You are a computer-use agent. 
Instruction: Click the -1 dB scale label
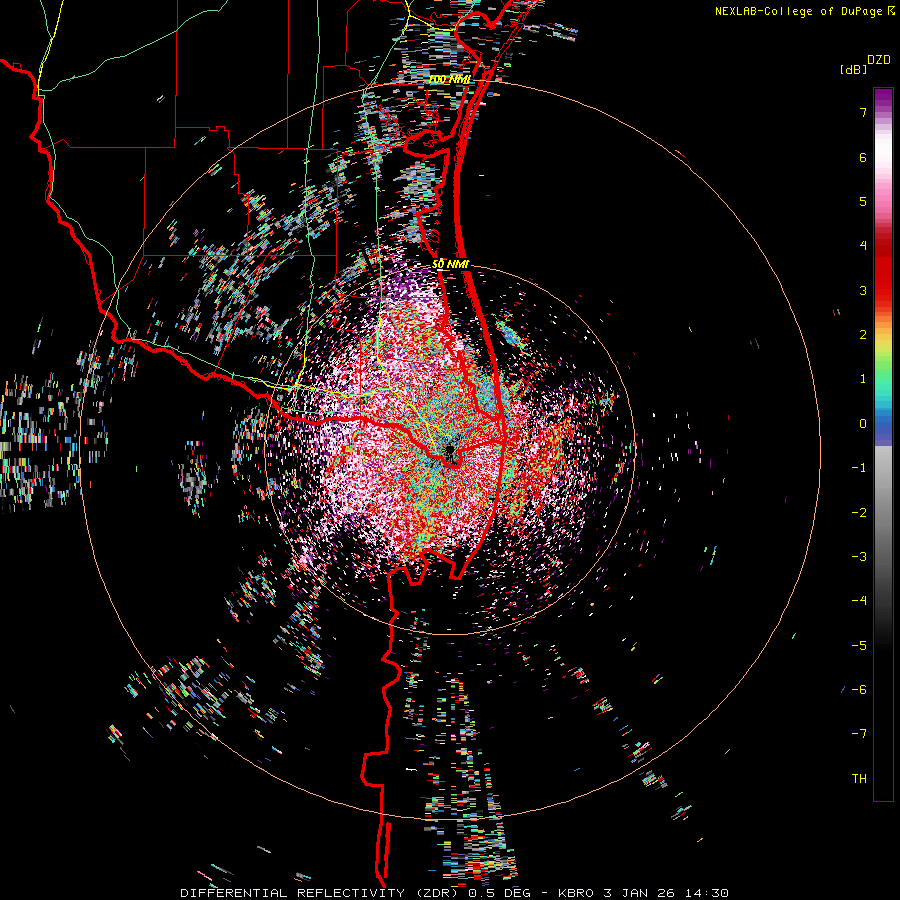point(859,468)
